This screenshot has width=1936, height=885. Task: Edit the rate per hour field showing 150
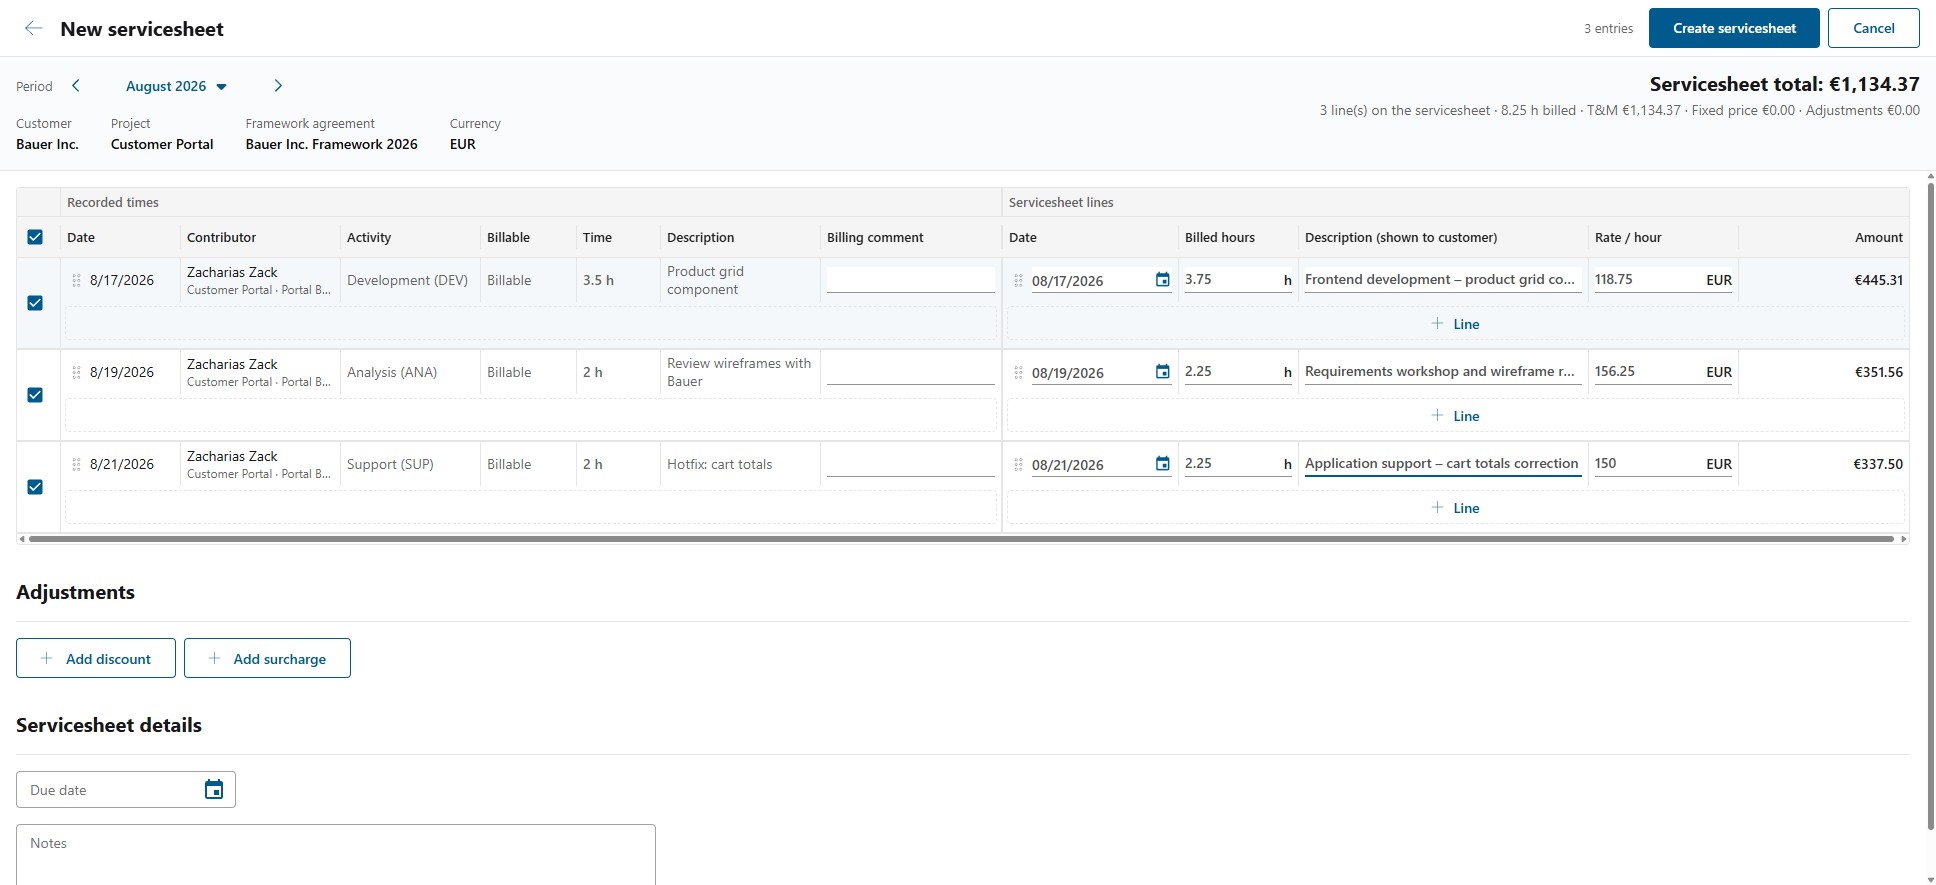click(x=1663, y=464)
